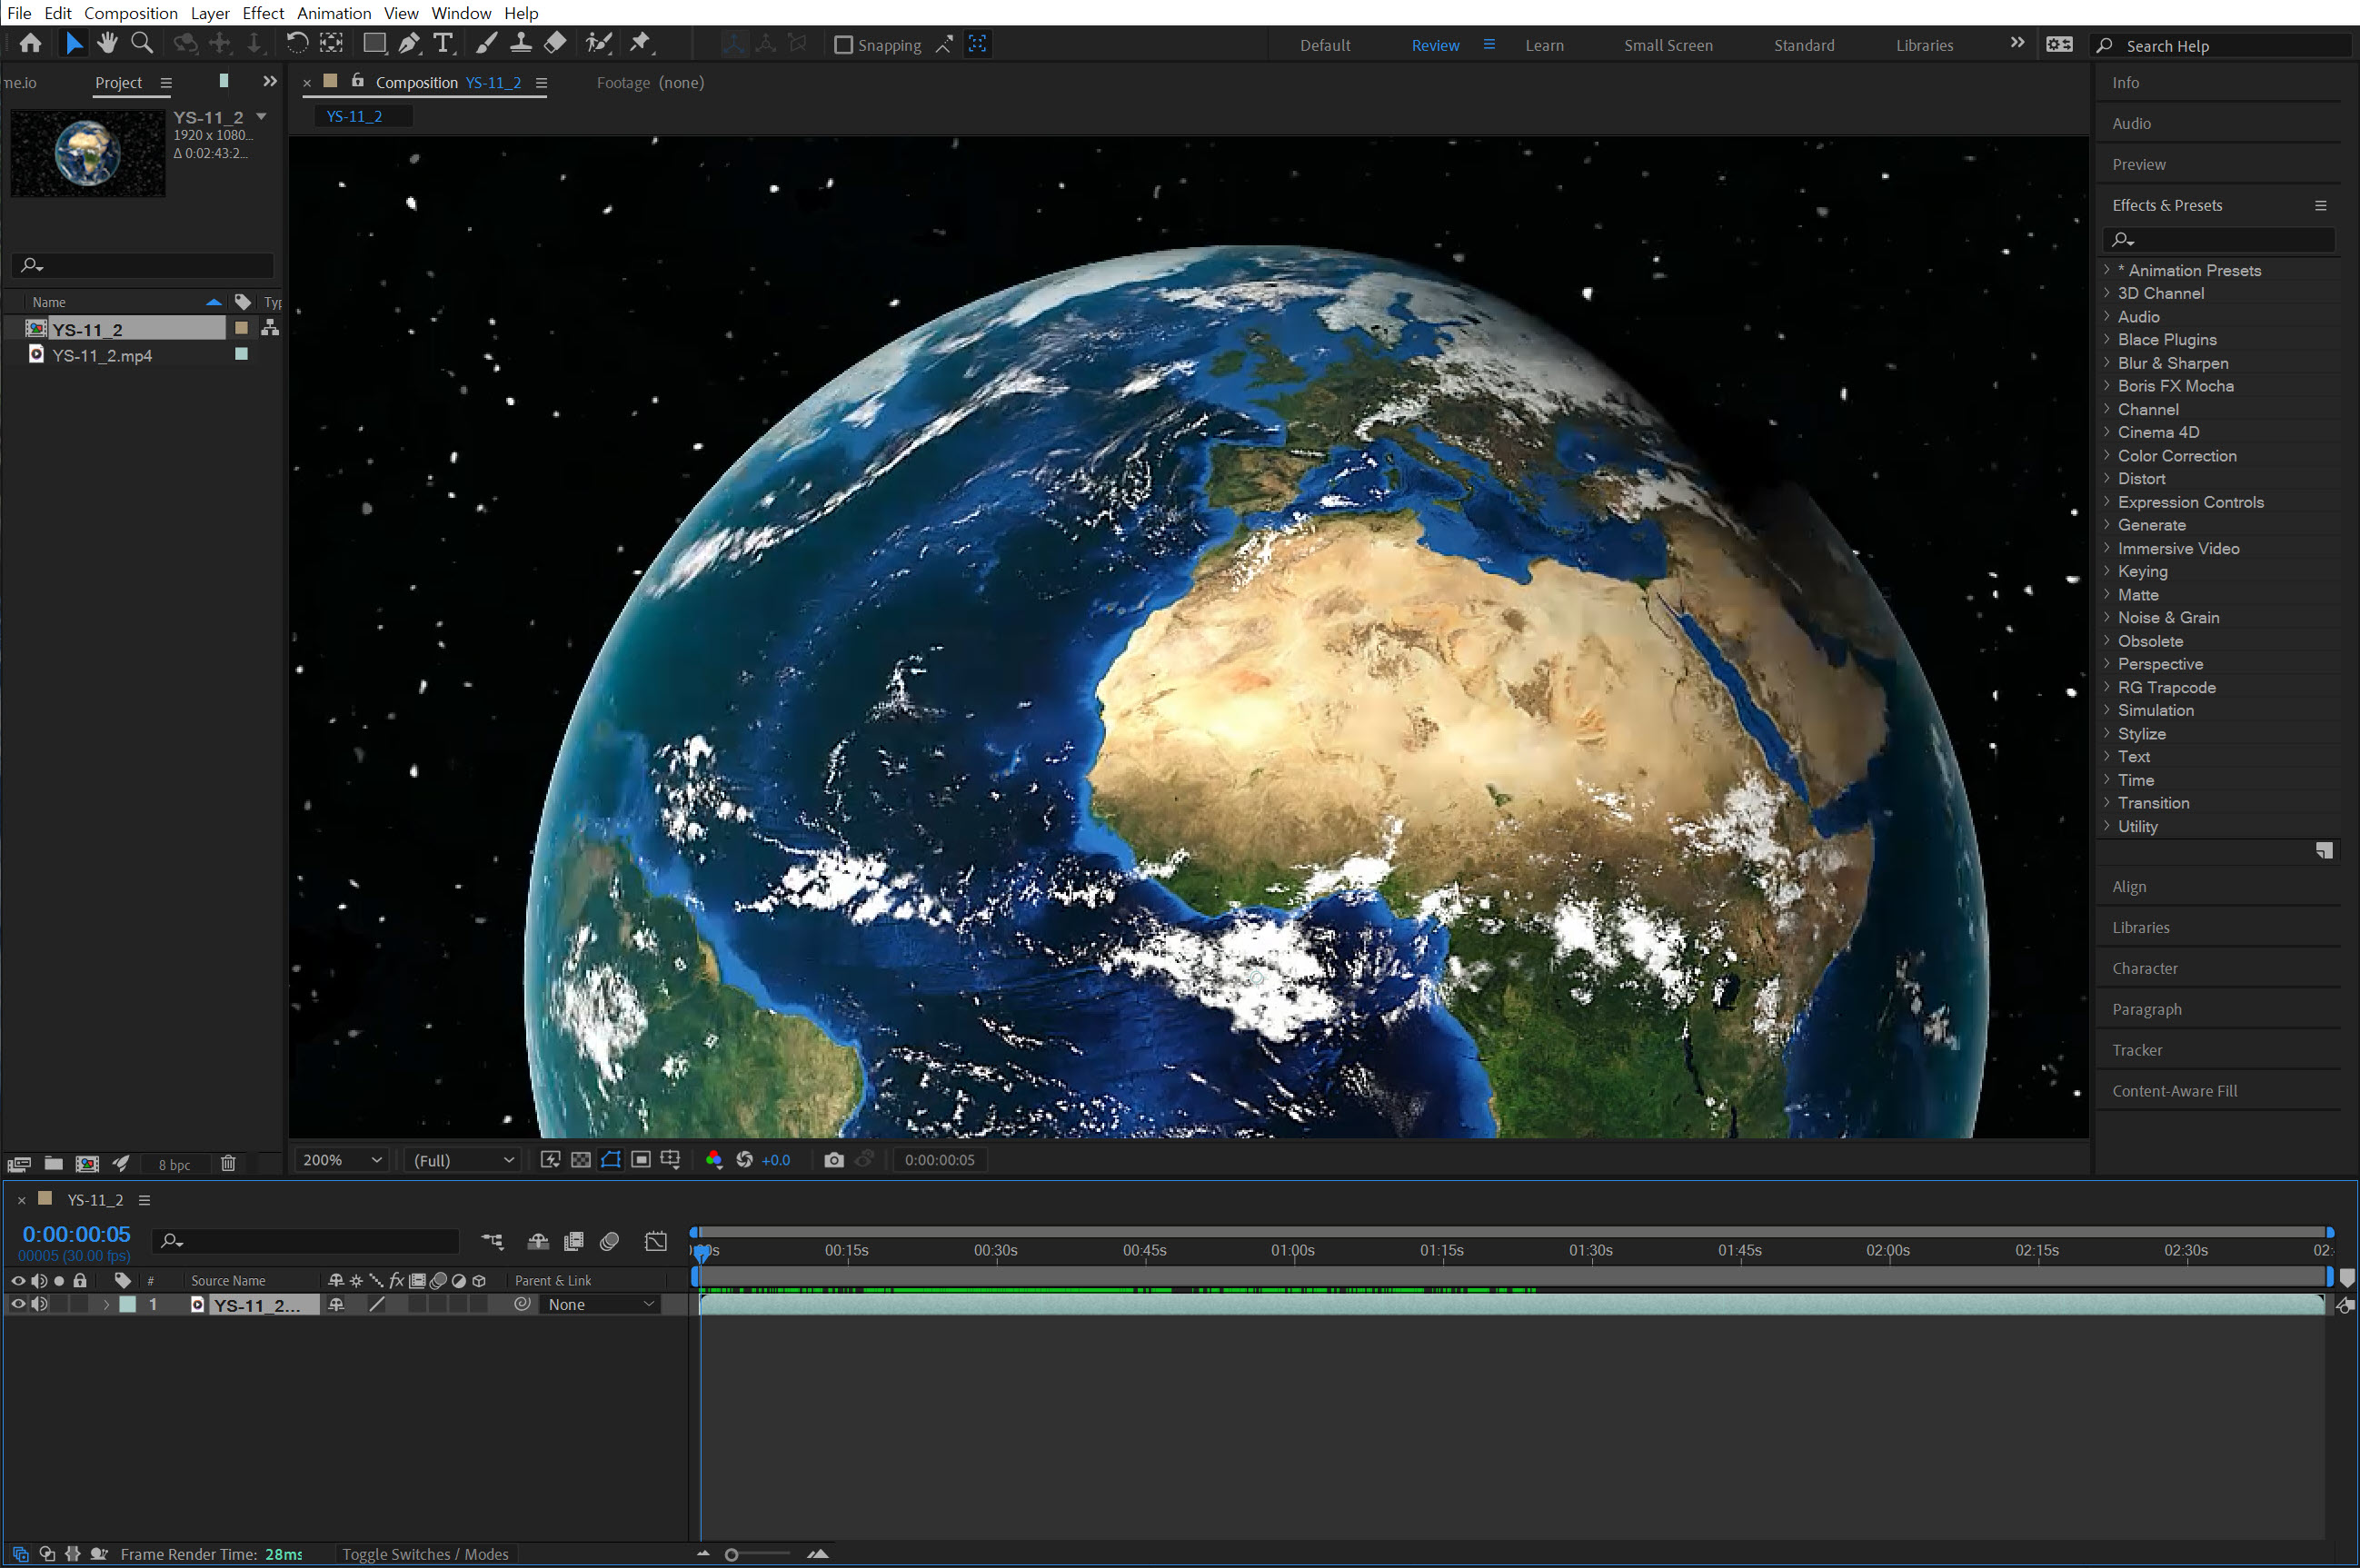Select the Type tool
2360x1568 pixels.
[x=443, y=43]
